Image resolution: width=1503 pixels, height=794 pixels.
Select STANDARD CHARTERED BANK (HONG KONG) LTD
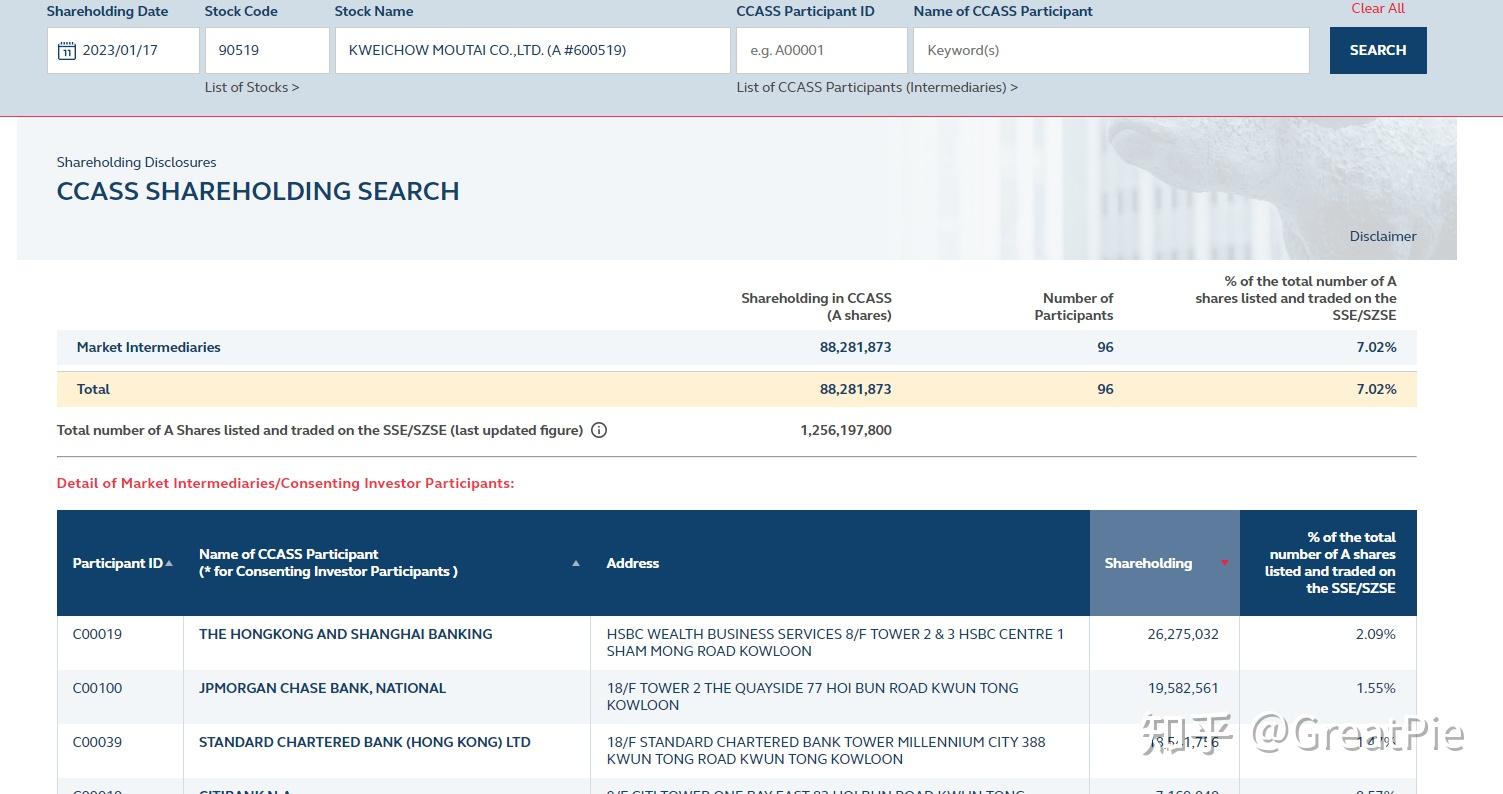[x=365, y=742]
